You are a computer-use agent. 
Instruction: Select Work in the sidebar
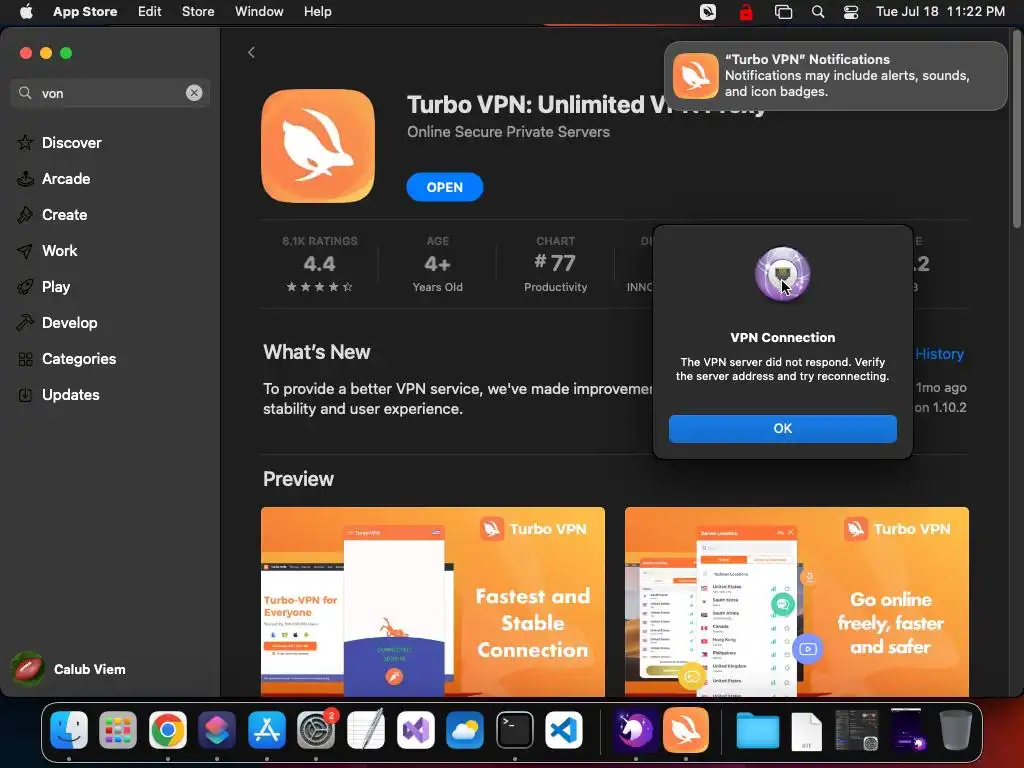tap(59, 250)
